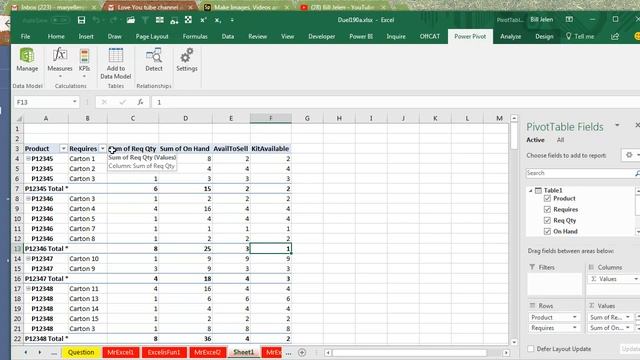Open the Product row field dropdown
Image resolution: width=640 pixels, height=360 pixels.
(x=575, y=317)
